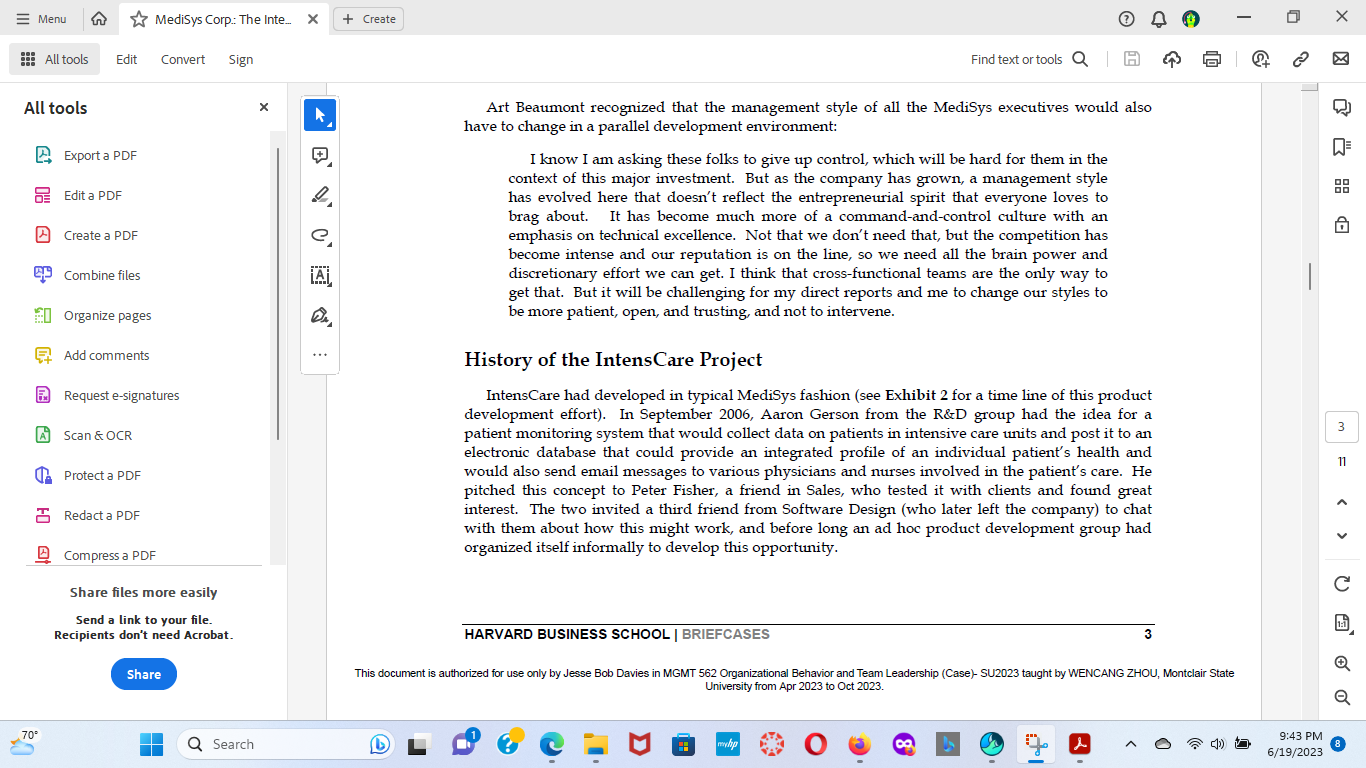Choose the add comment tool
1366x768 pixels.
320,155
